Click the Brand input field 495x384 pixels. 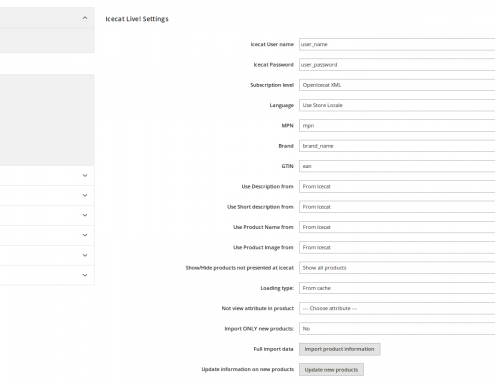(397, 146)
